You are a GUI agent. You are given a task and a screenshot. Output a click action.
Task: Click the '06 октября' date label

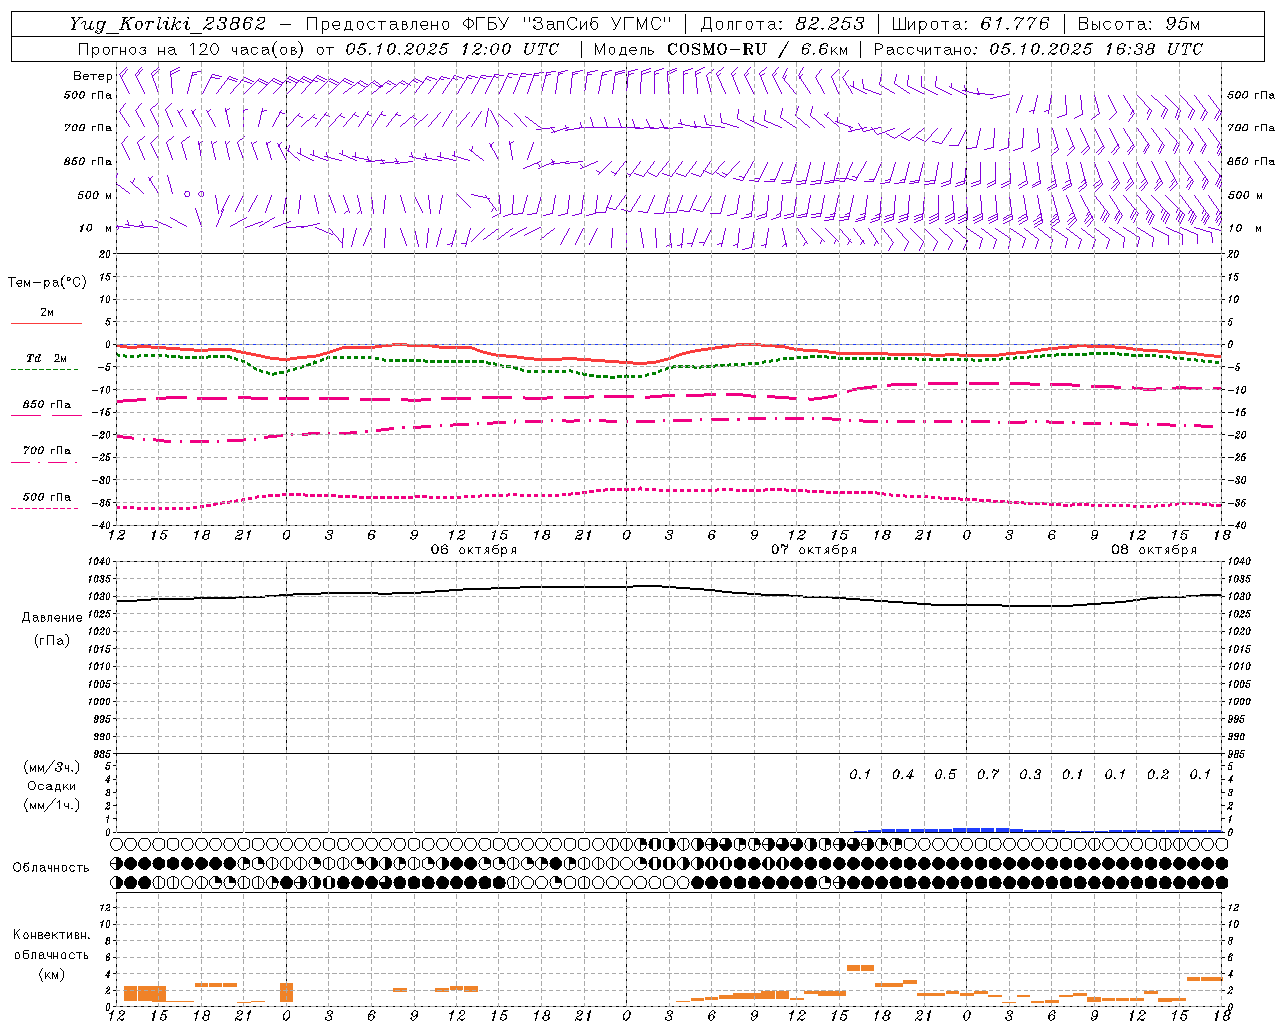click(x=474, y=550)
